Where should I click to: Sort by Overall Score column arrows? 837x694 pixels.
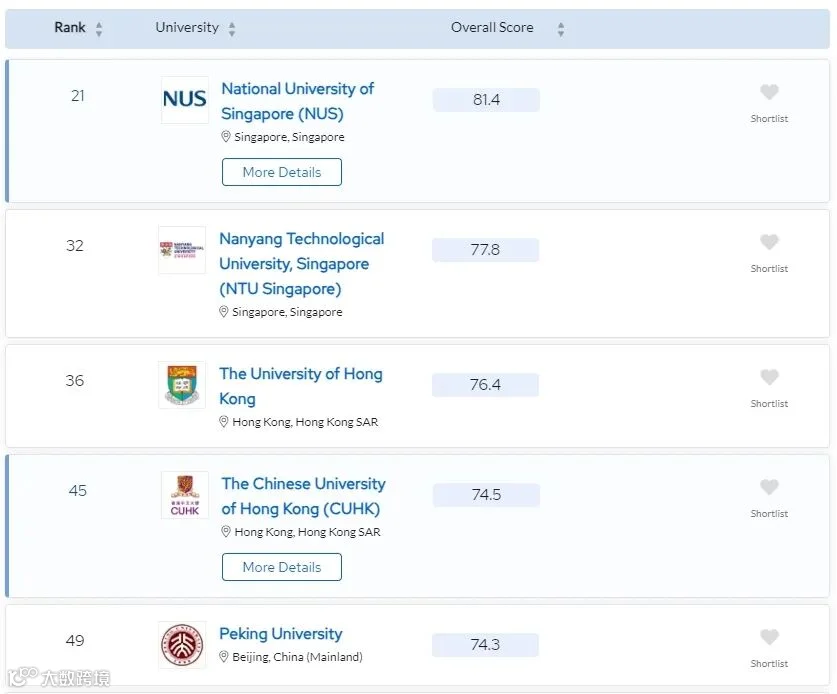[x=560, y=29]
